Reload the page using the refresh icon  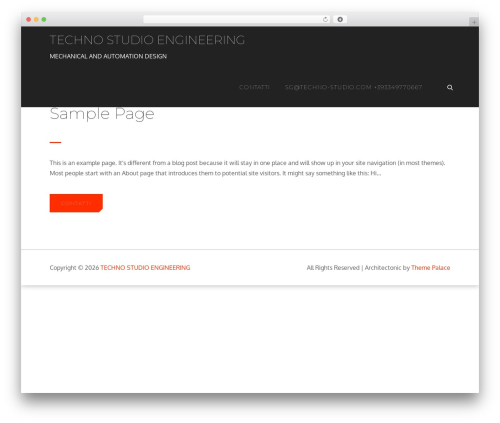(325, 19)
